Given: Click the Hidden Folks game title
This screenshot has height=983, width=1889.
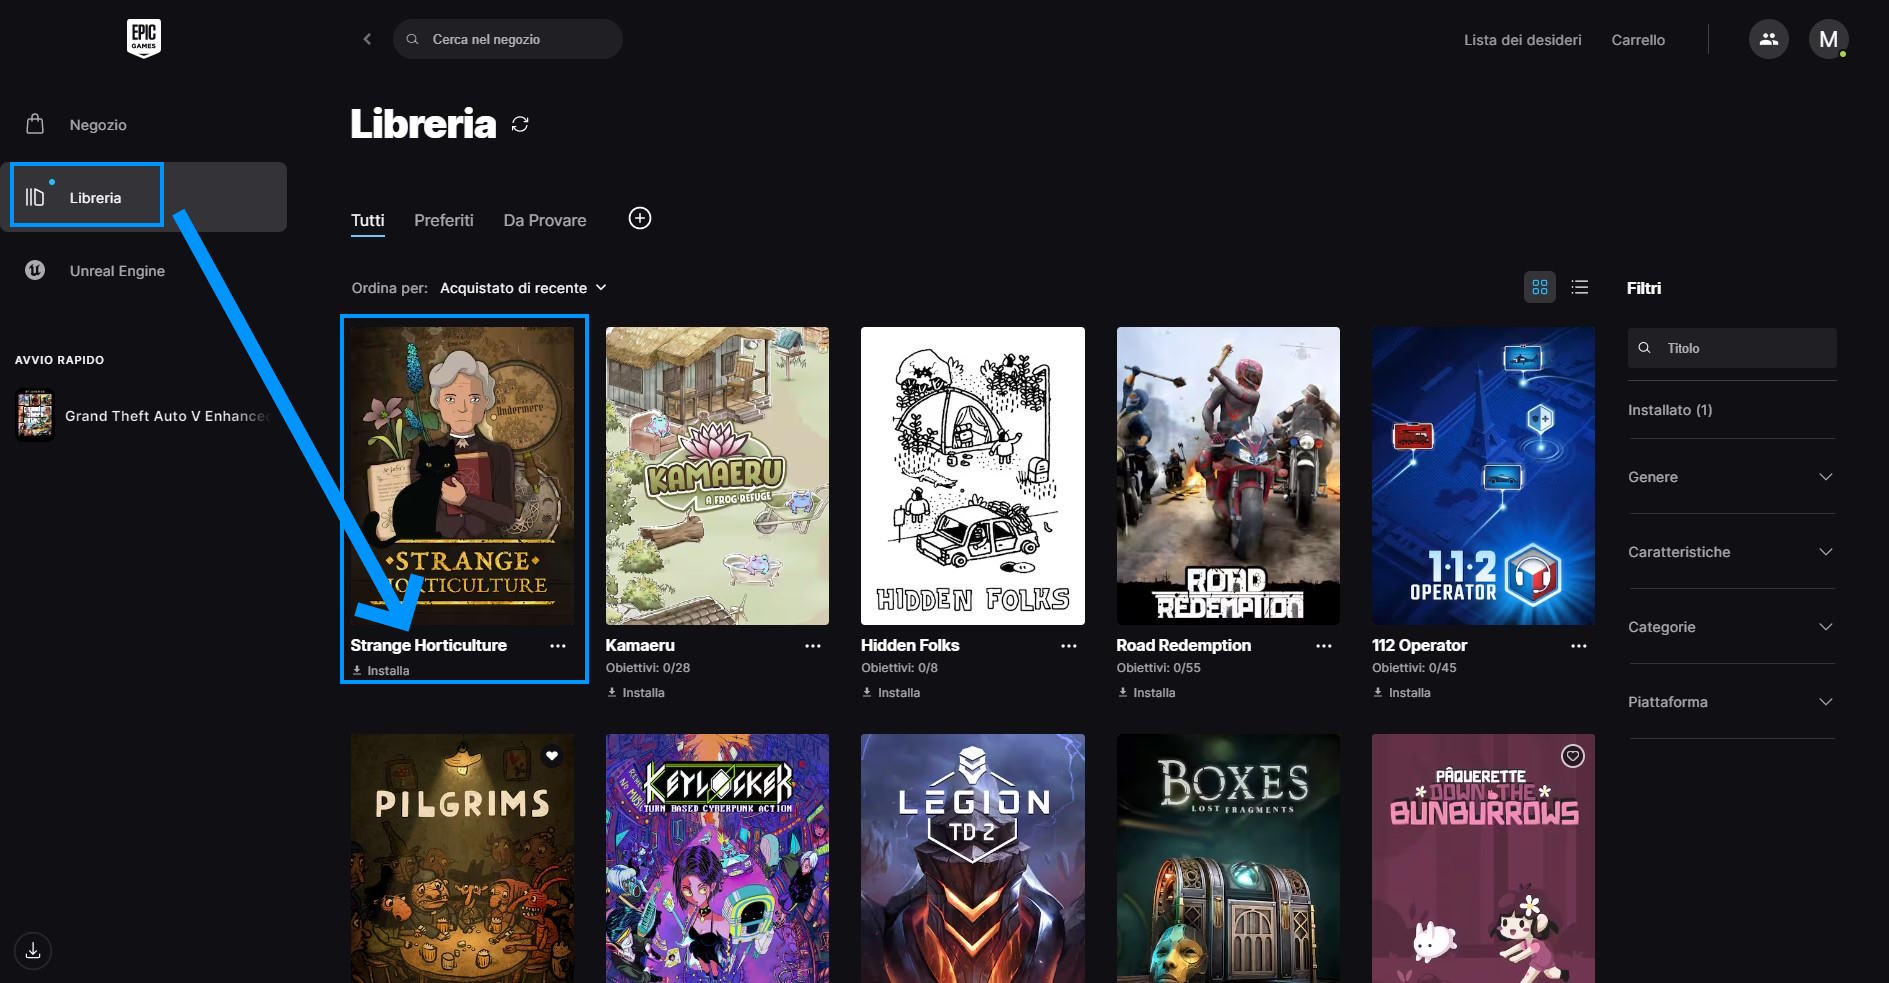Looking at the screenshot, I should click(x=910, y=646).
